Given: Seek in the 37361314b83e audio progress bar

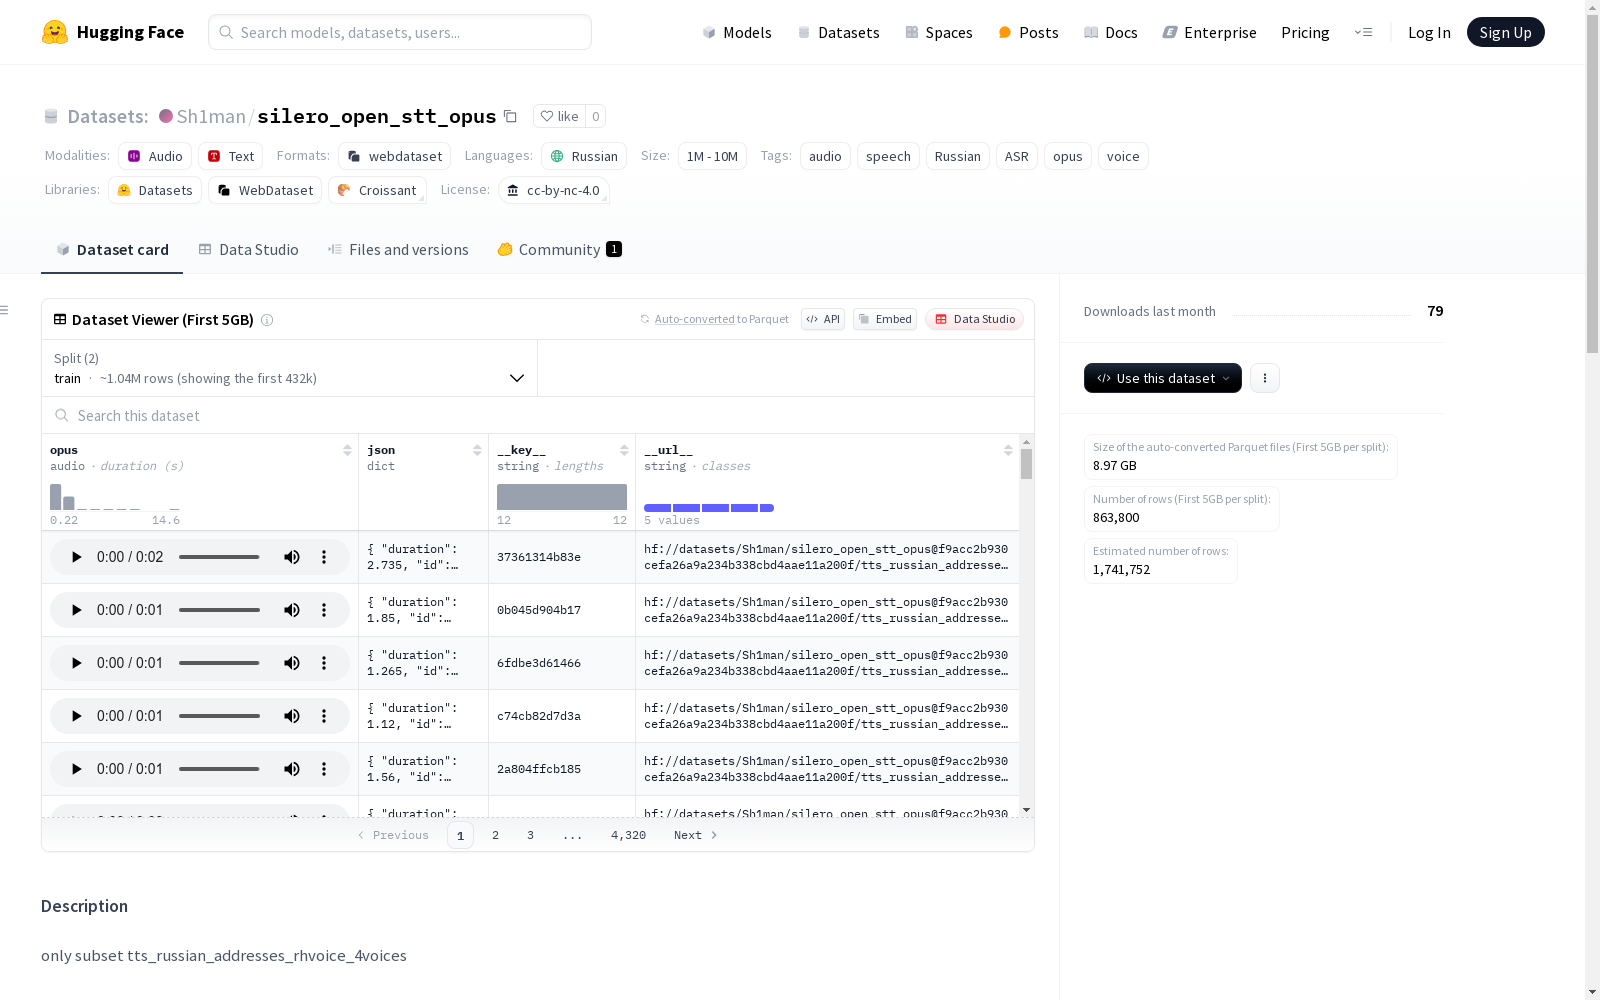Looking at the screenshot, I should (x=219, y=557).
